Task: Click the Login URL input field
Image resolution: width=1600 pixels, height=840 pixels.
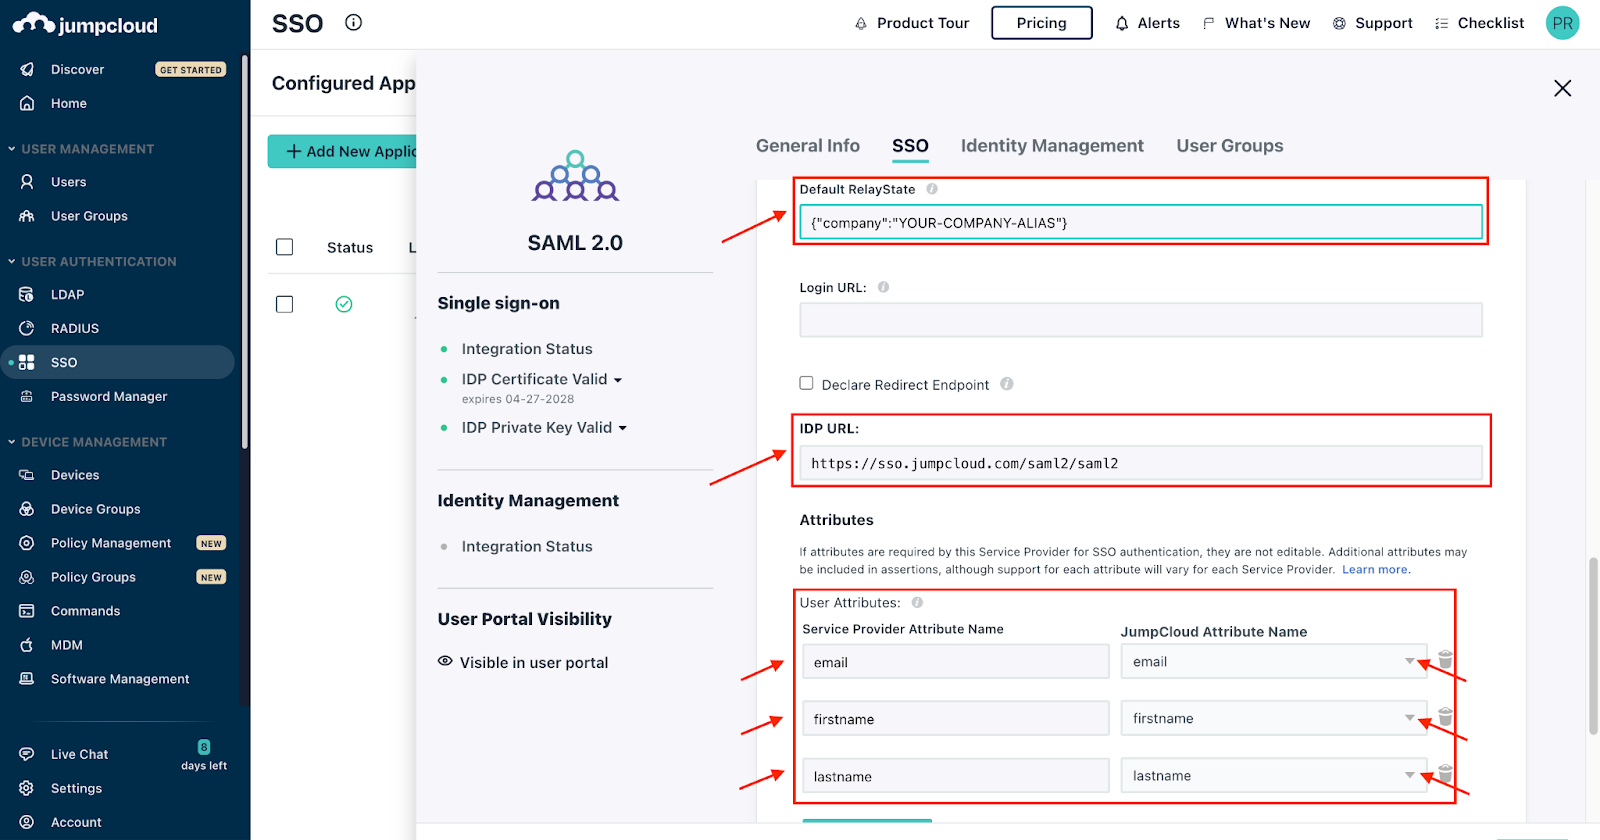Action: [x=1141, y=320]
